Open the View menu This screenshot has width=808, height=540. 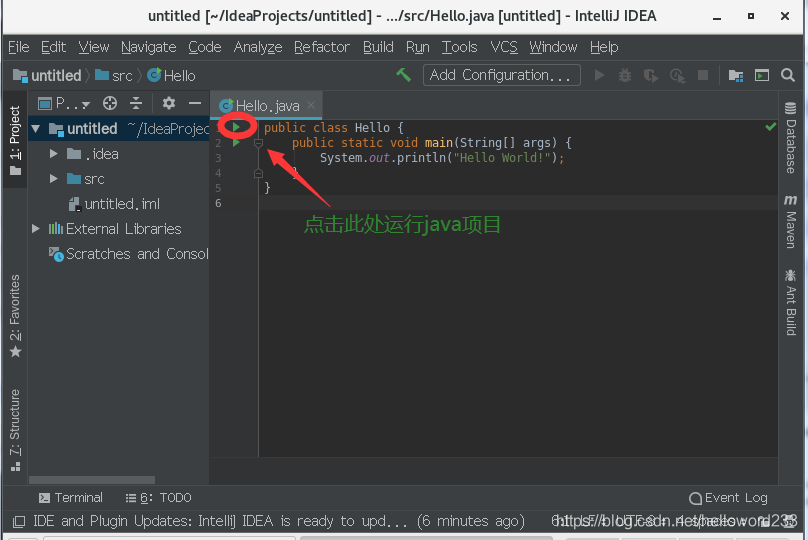(94, 47)
